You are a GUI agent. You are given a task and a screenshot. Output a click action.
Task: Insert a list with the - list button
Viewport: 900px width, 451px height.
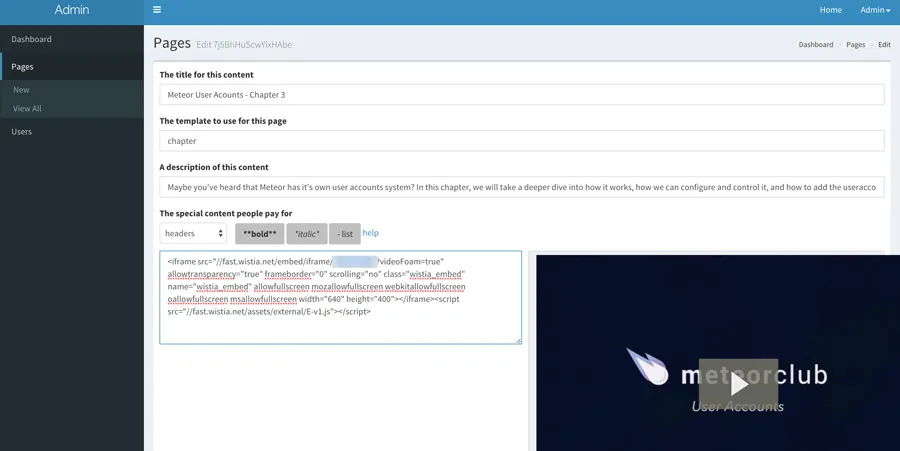point(345,234)
